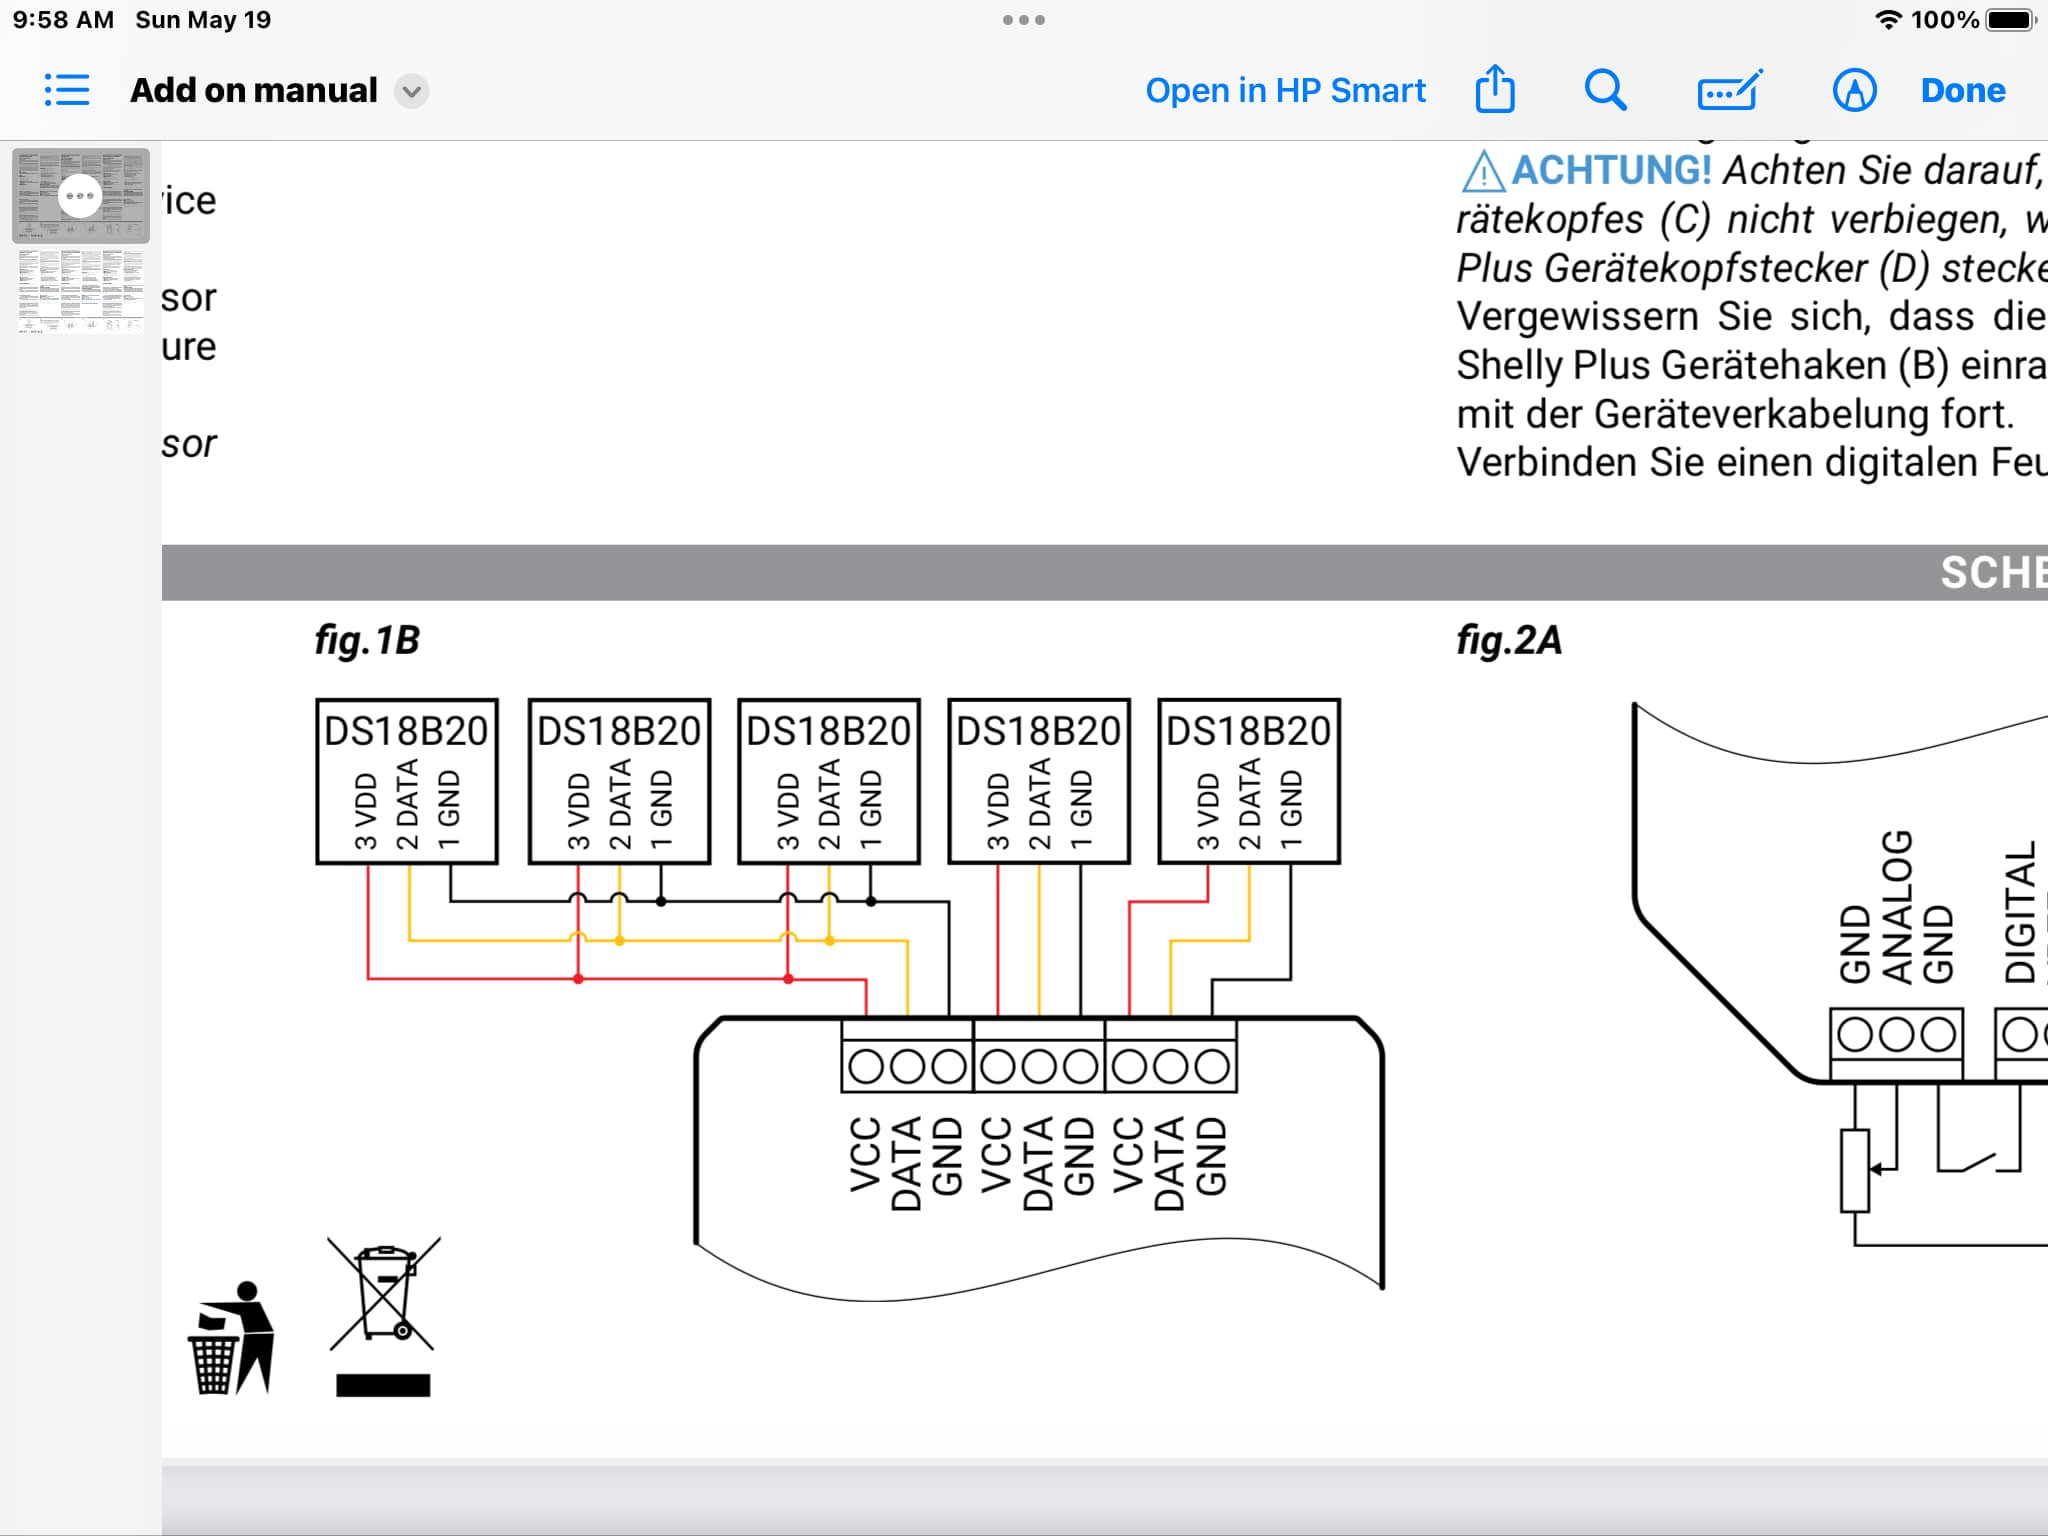Tap the three-dot multitasking indicator at top

[1024, 20]
